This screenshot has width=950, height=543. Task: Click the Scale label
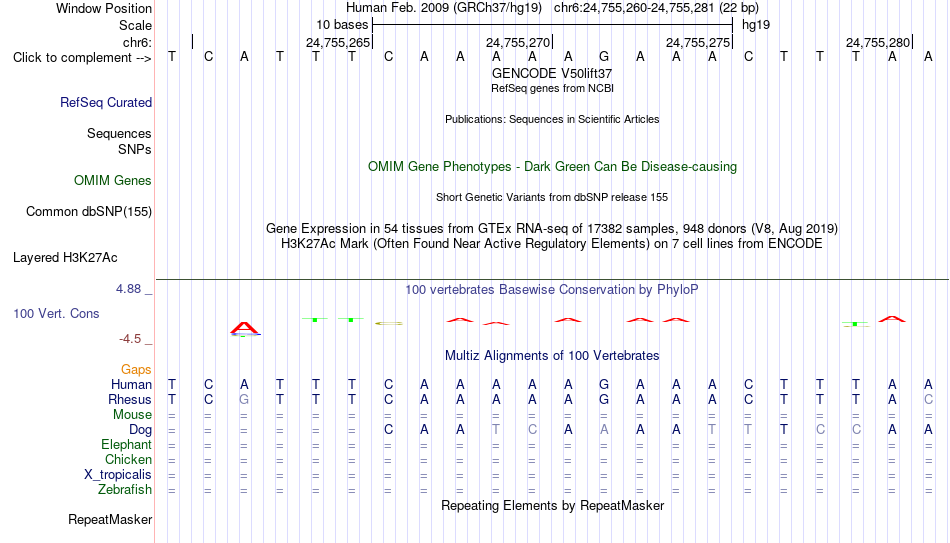[136, 25]
